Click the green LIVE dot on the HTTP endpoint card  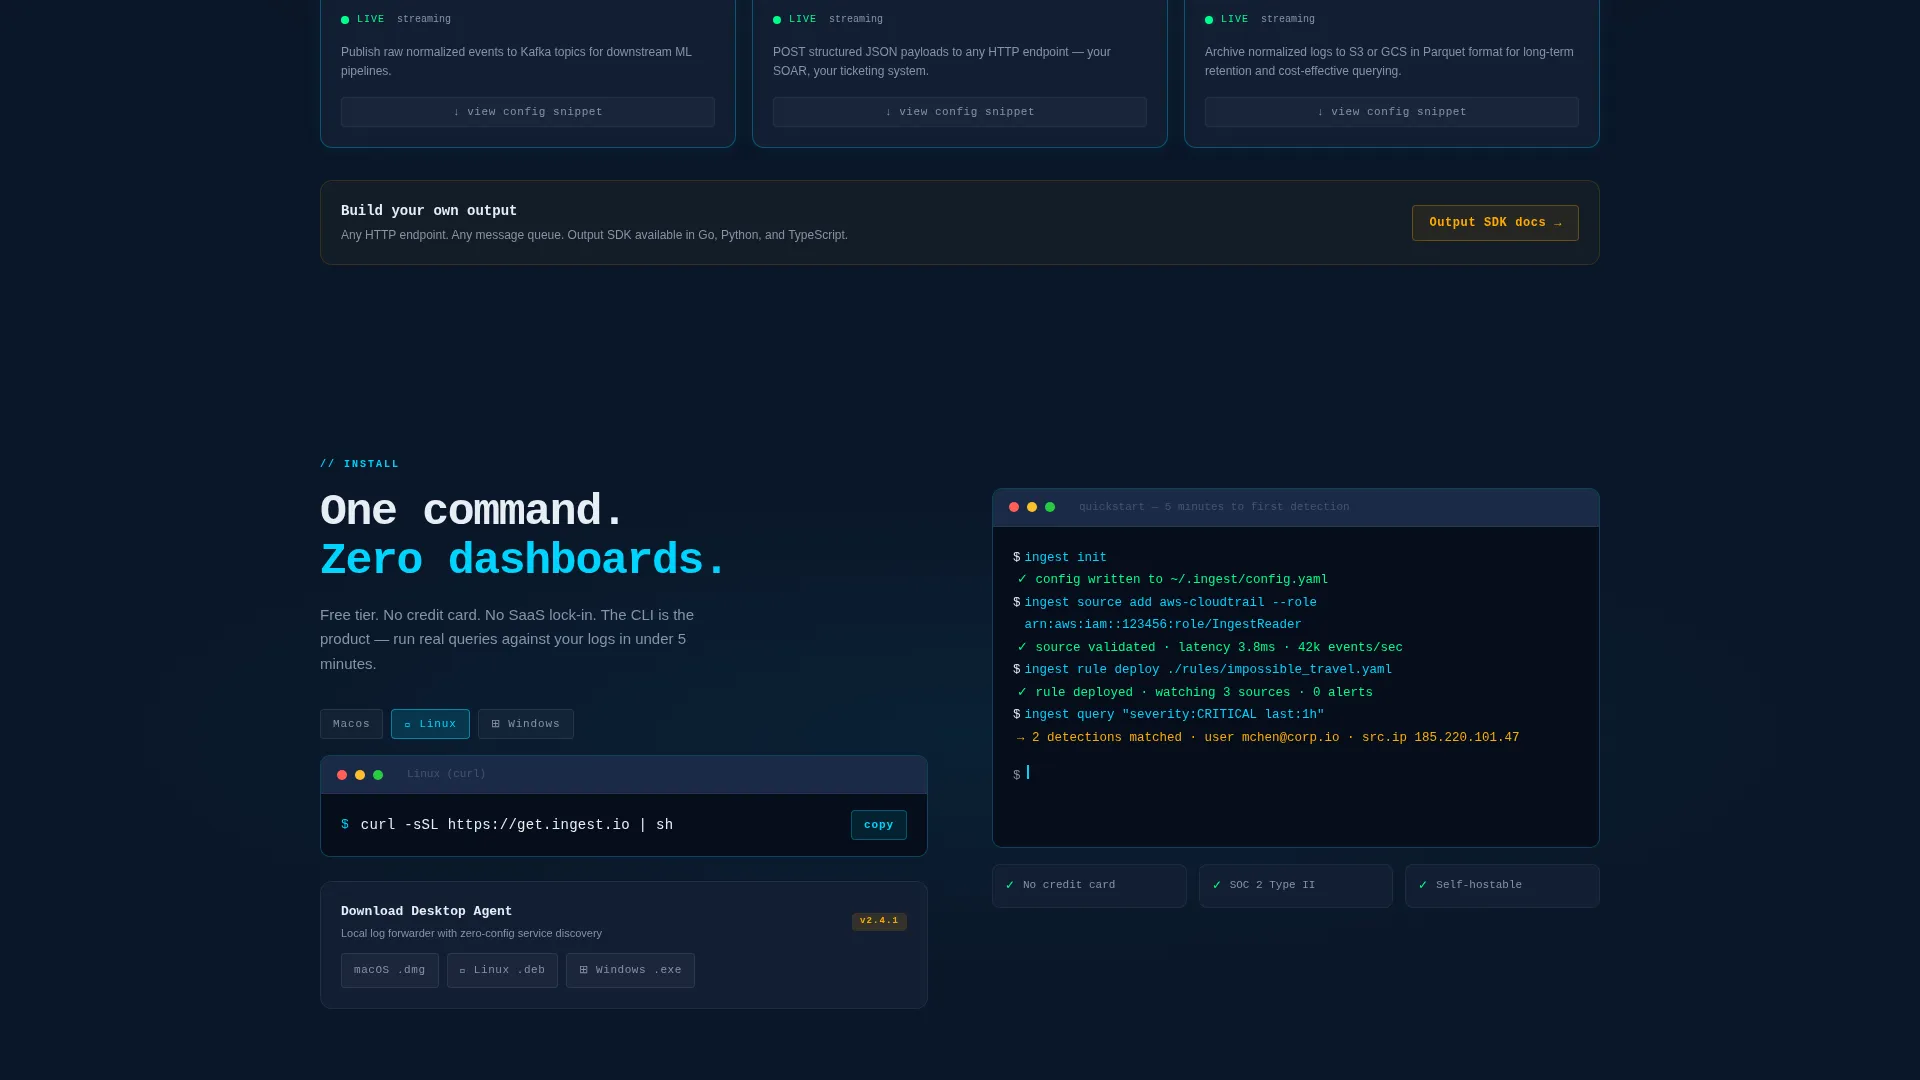point(777,20)
